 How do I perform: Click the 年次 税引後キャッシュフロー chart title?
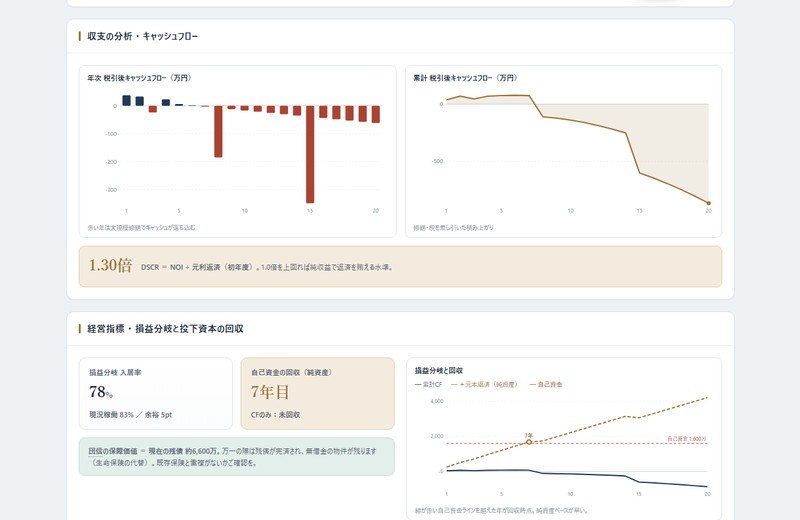[139, 78]
